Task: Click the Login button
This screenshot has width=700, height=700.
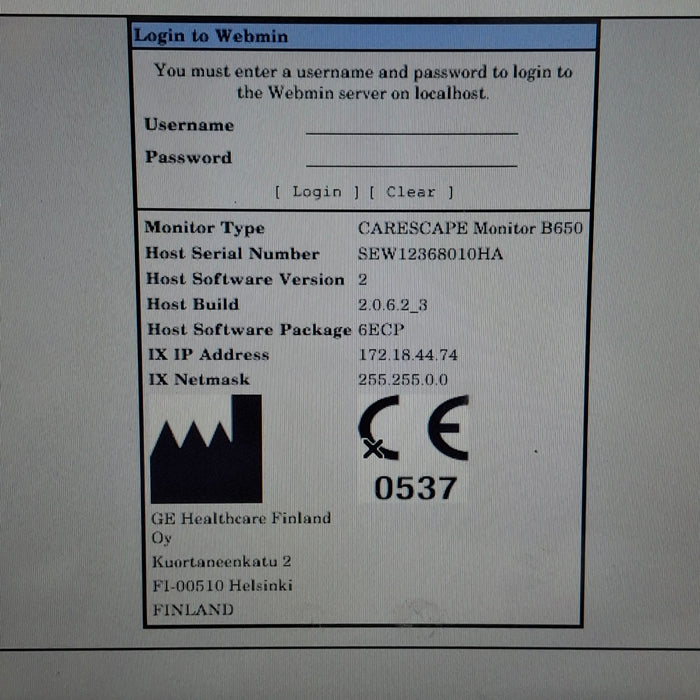Action: coord(317,192)
